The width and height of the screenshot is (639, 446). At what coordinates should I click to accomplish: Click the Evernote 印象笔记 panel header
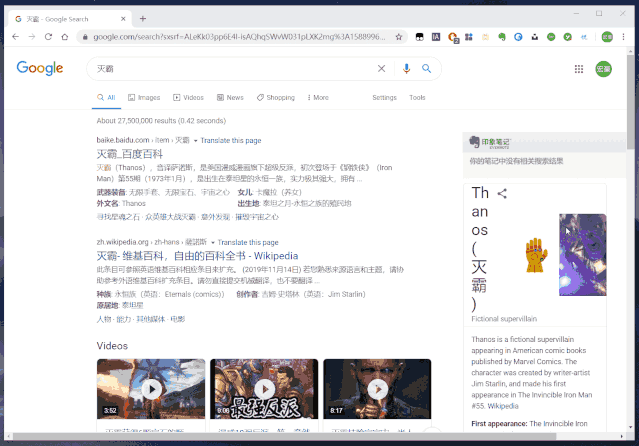point(544,142)
